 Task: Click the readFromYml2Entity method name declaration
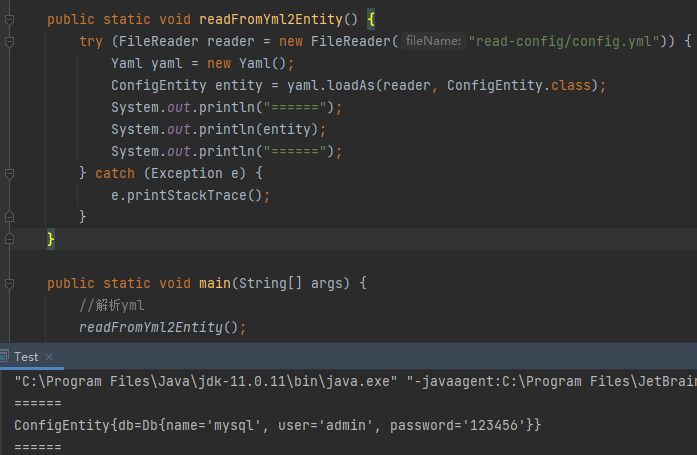pyautogui.click(x=271, y=19)
